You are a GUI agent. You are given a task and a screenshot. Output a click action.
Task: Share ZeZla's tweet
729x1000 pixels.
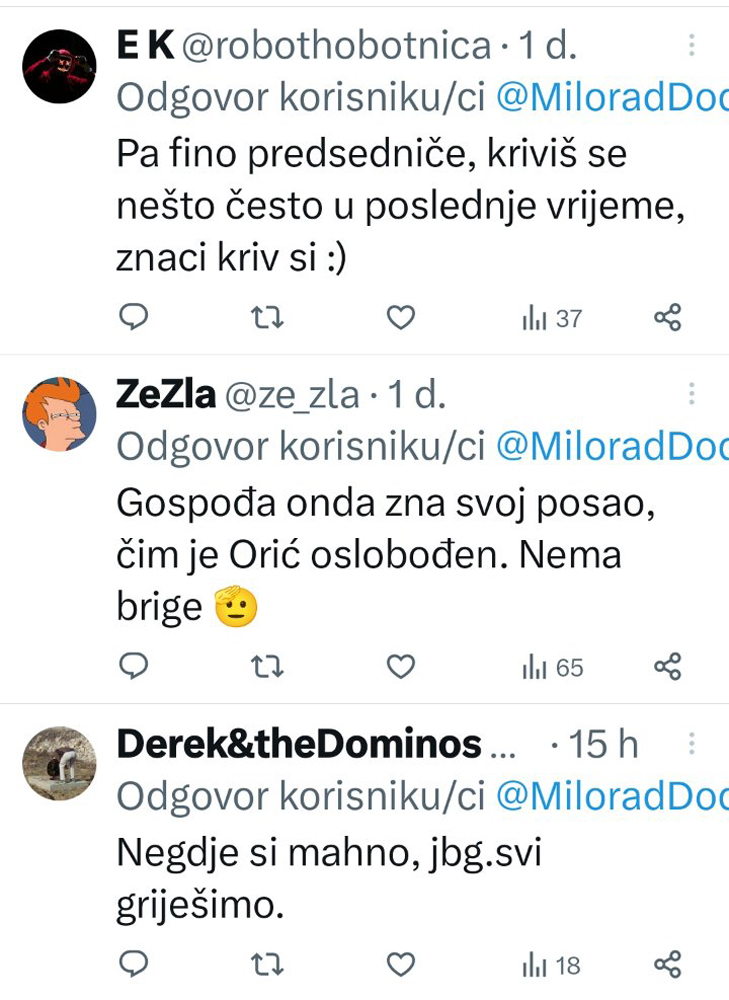click(x=668, y=666)
